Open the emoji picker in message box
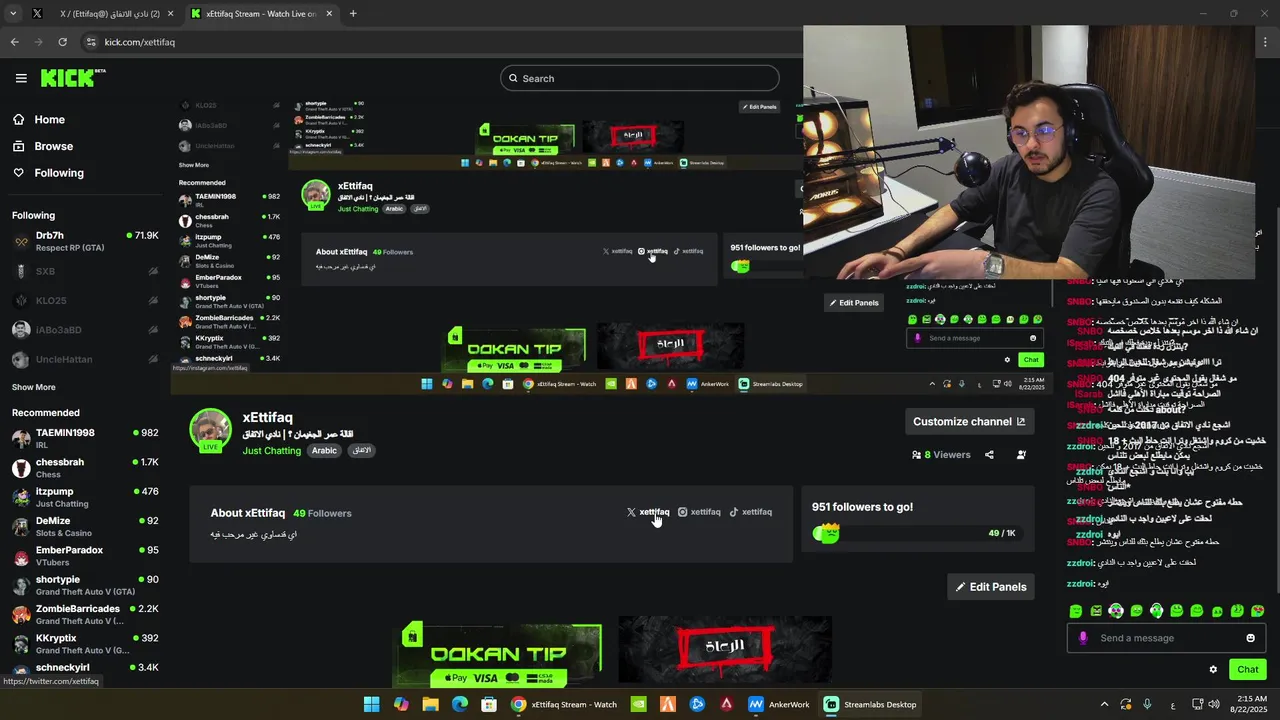This screenshot has width=1280, height=720. pos(1250,638)
